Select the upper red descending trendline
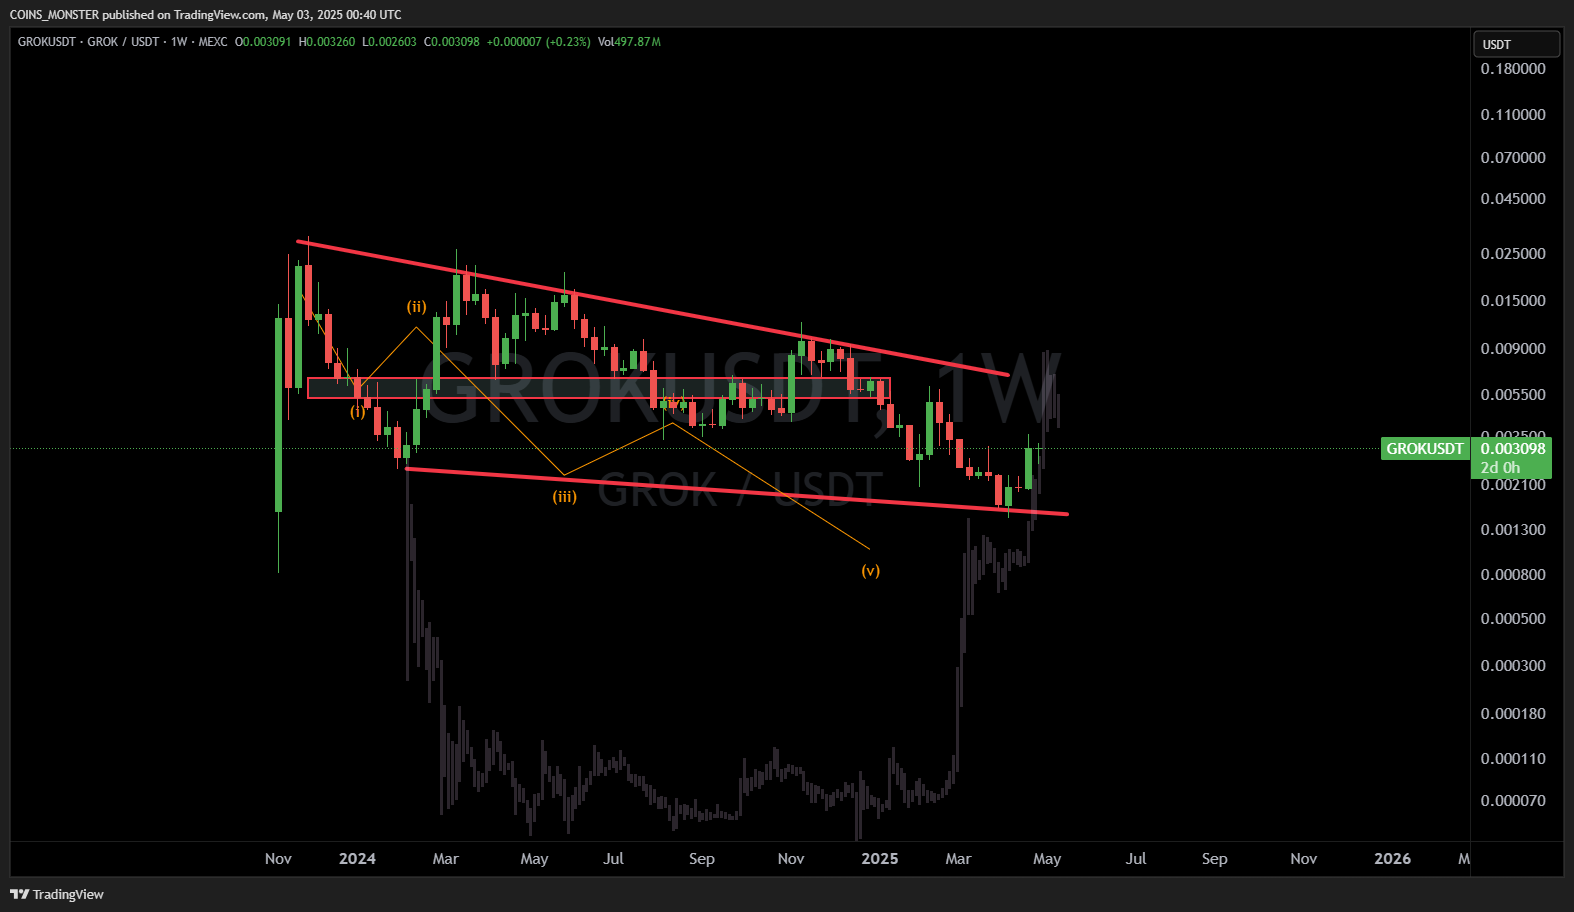 point(652,308)
